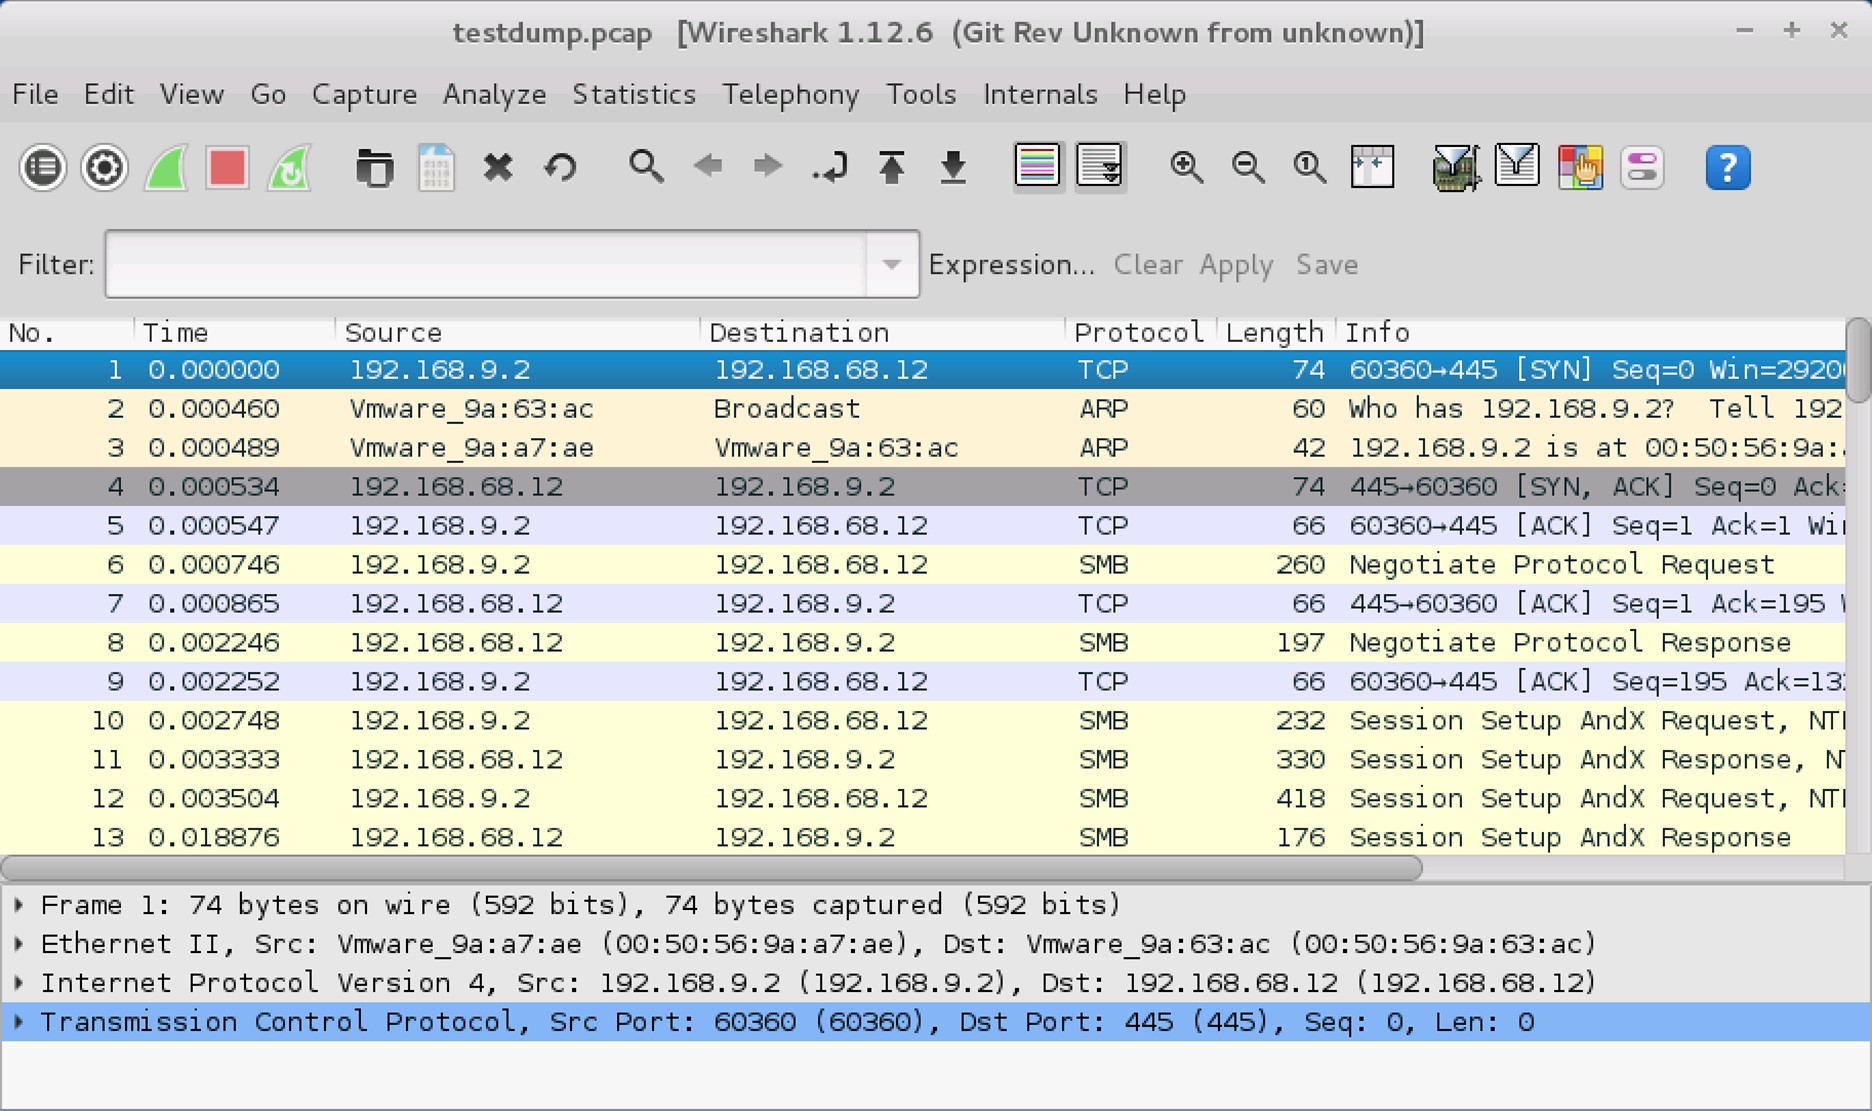The width and height of the screenshot is (1872, 1111).
Task: Stop the running capture red square
Action: tap(227, 167)
